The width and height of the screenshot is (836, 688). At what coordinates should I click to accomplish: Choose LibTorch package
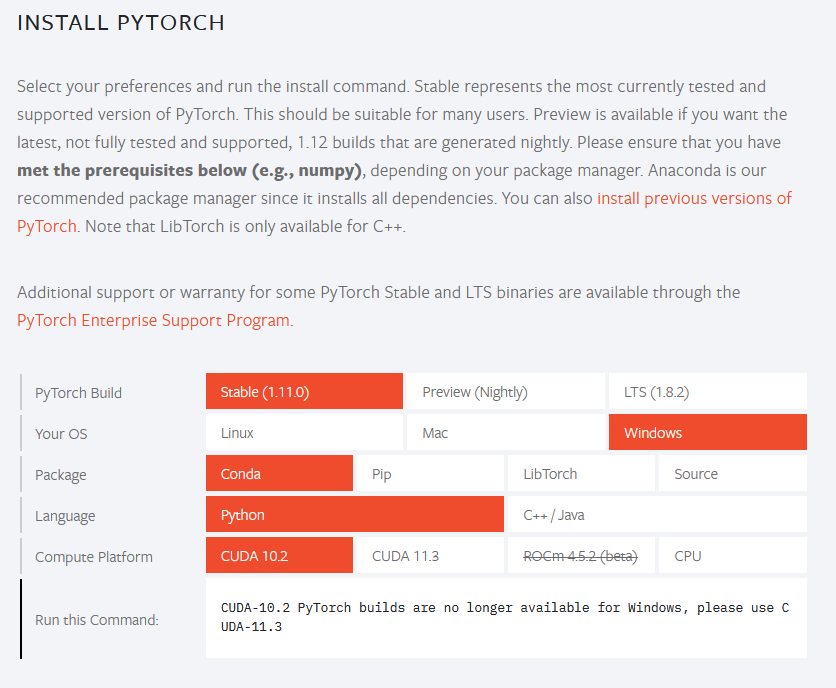(581, 474)
